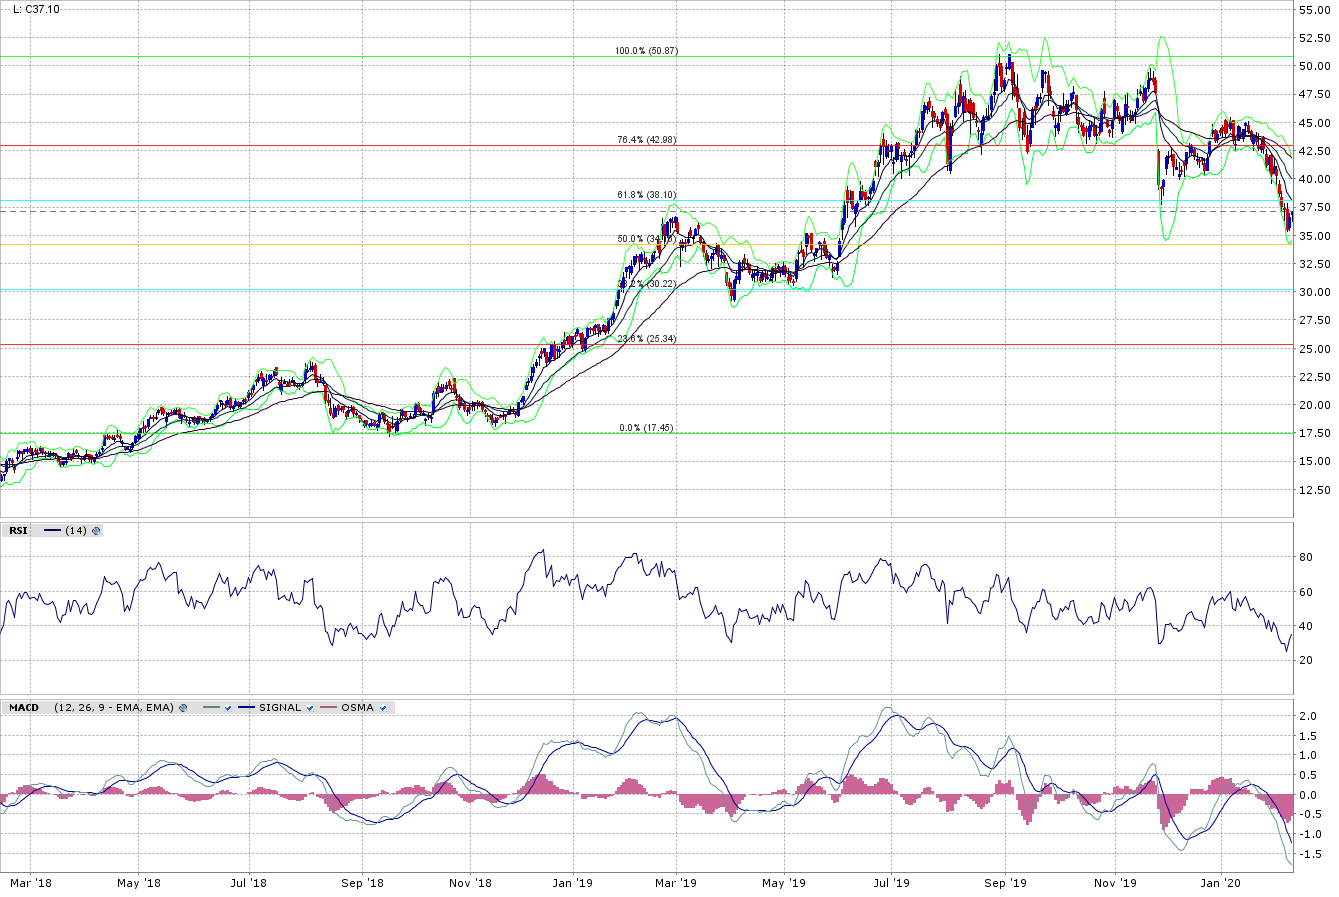
Task: Click the SIGNAL line color swatch
Action: click(x=246, y=708)
